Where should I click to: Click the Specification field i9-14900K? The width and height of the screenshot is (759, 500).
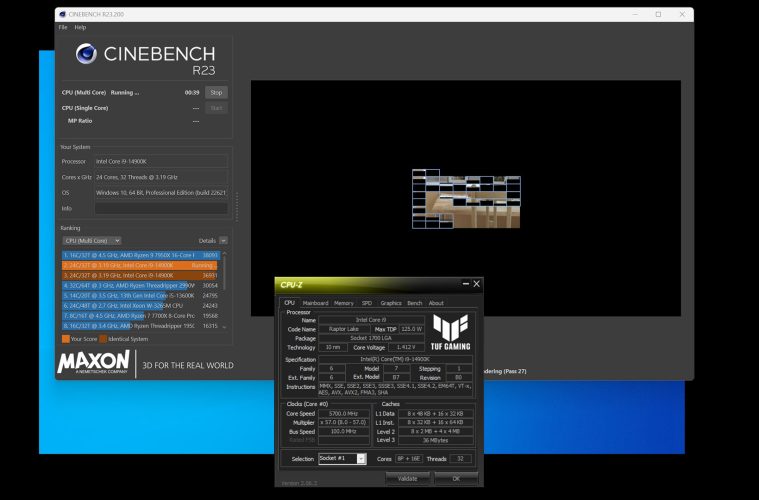(x=395, y=360)
